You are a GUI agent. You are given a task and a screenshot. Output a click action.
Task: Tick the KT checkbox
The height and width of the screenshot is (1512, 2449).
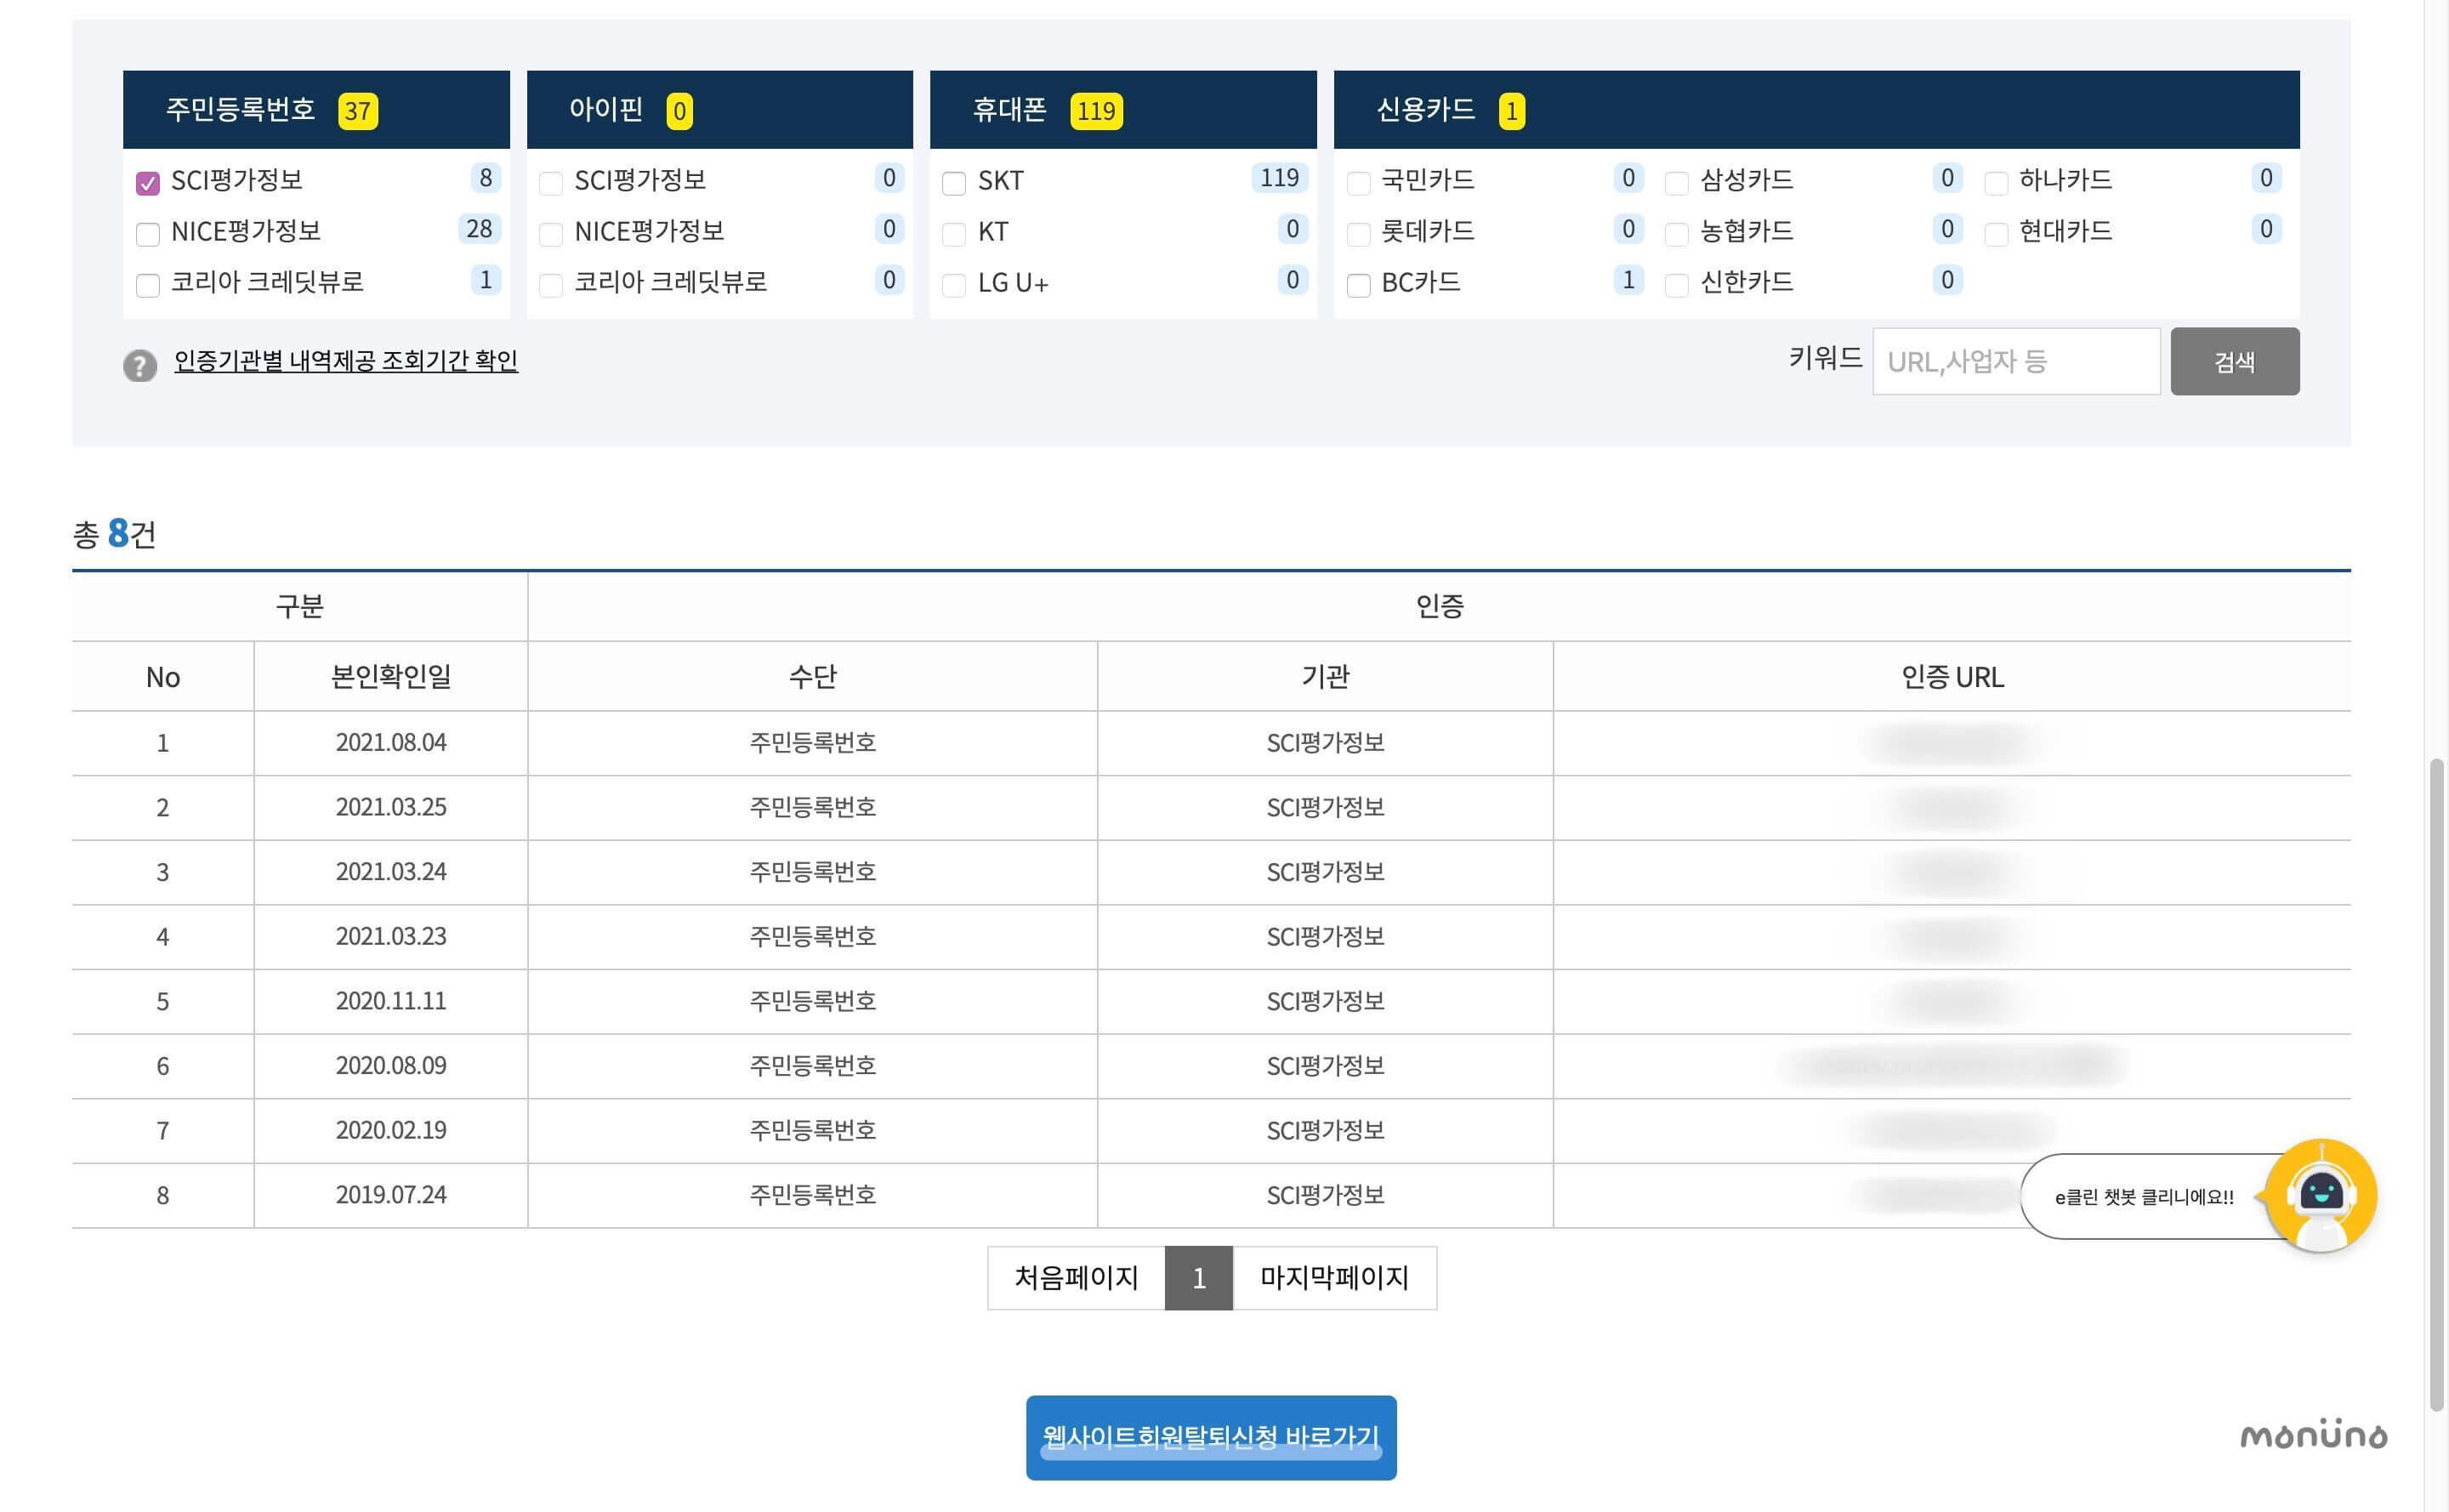[x=954, y=234]
